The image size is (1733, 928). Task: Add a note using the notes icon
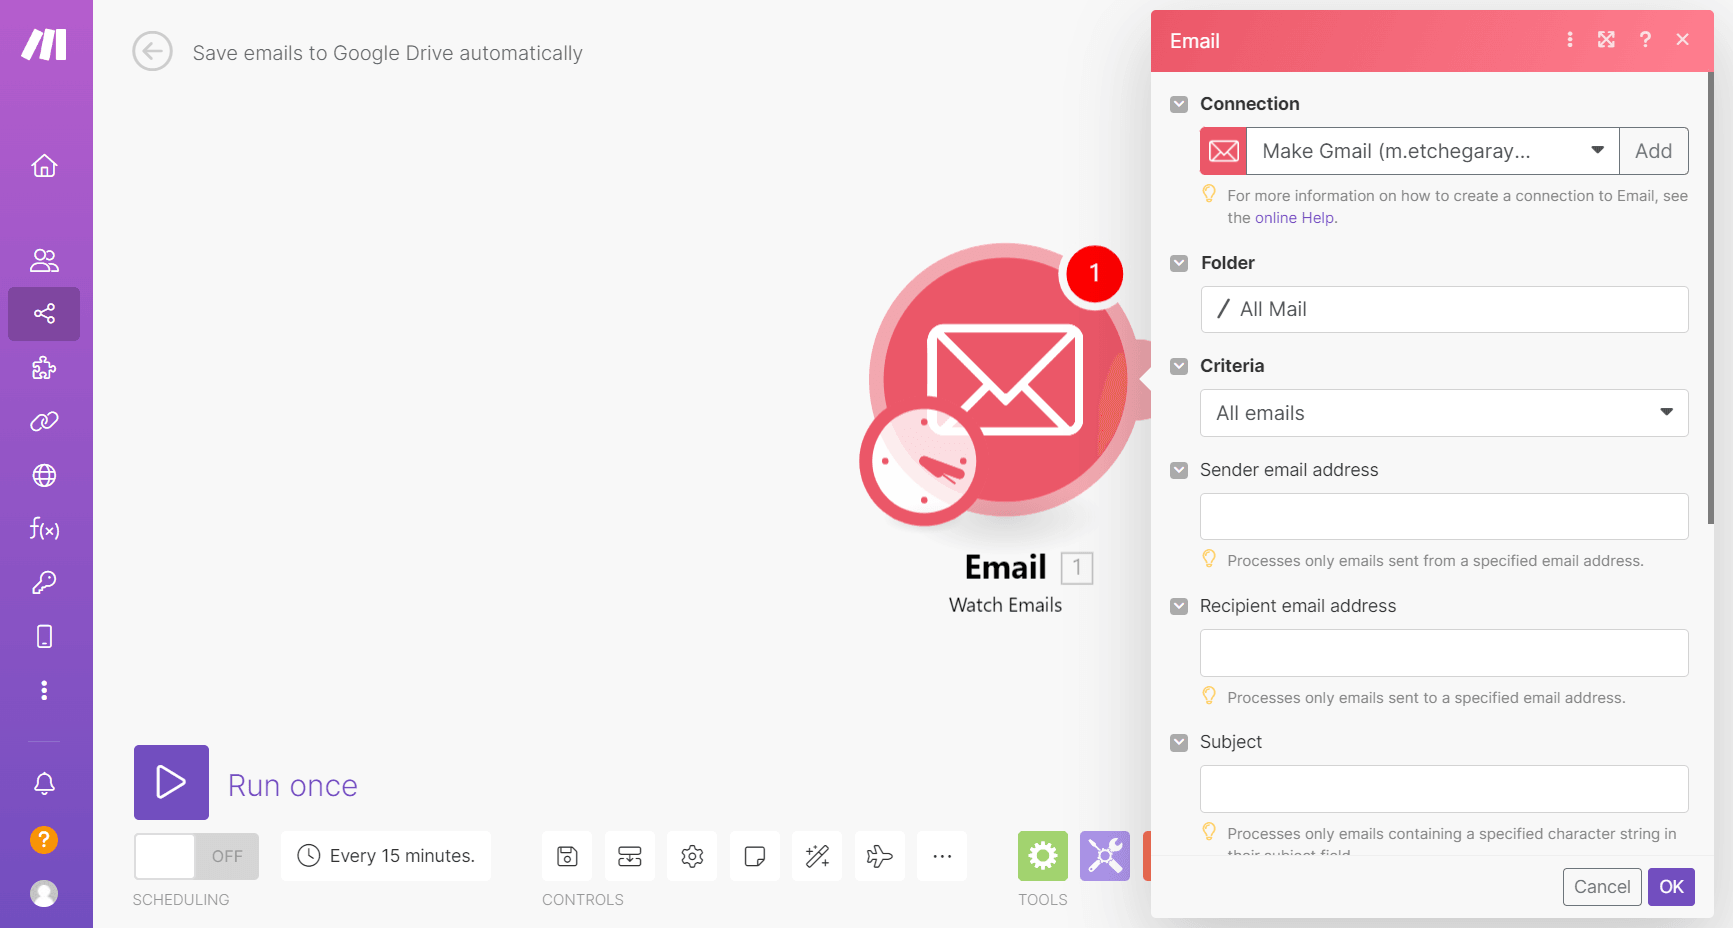click(x=754, y=856)
